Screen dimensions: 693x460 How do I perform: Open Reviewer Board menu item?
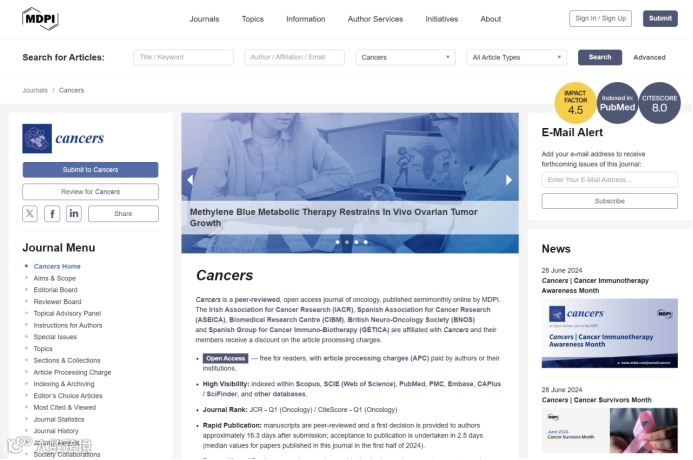pos(57,302)
